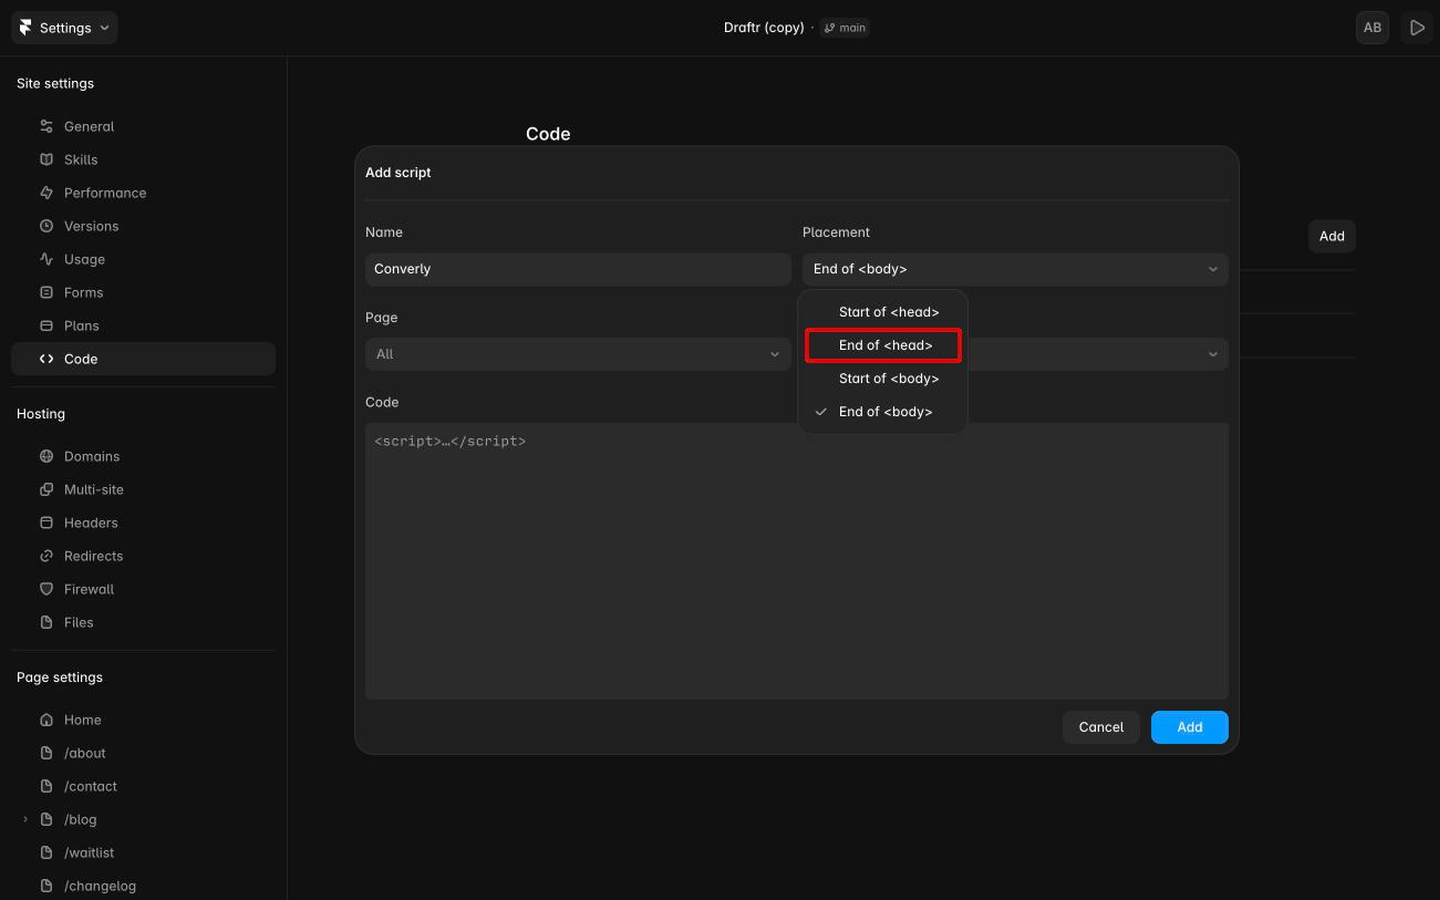The width and height of the screenshot is (1440, 900).
Task: Click the Add button behind the dialog
Action: tap(1332, 236)
